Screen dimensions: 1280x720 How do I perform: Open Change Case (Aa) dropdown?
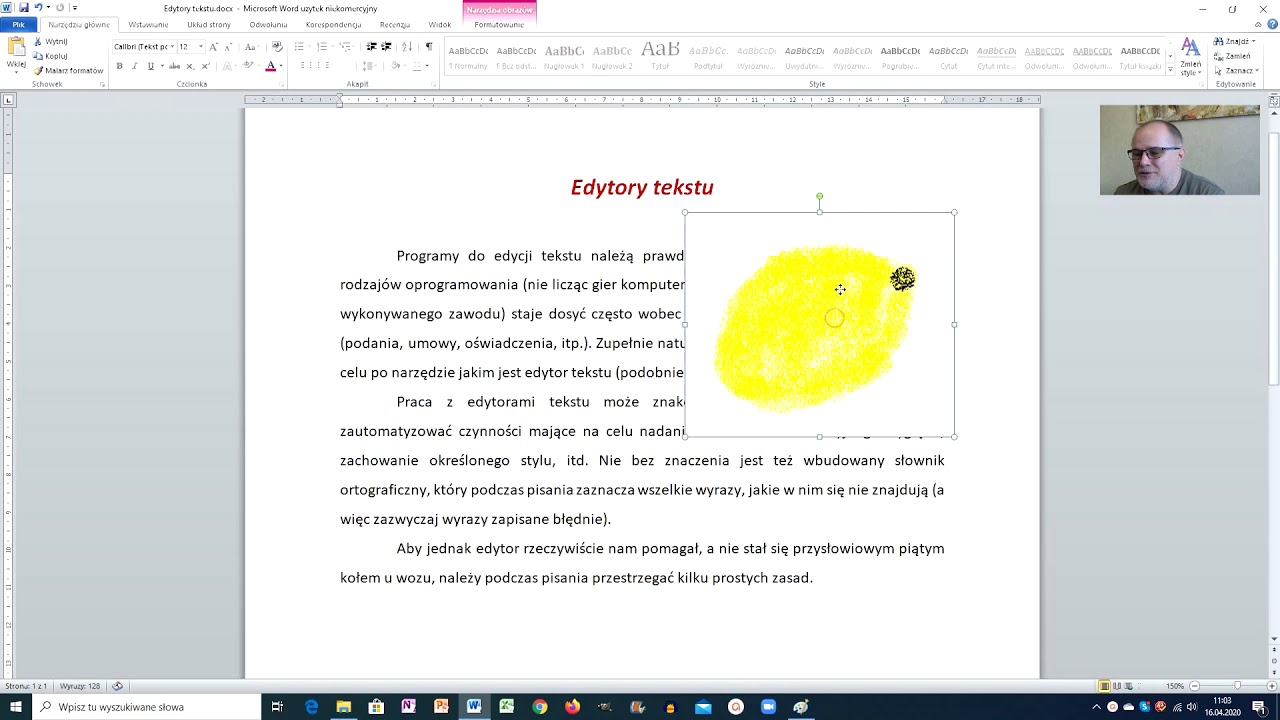pos(251,47)
